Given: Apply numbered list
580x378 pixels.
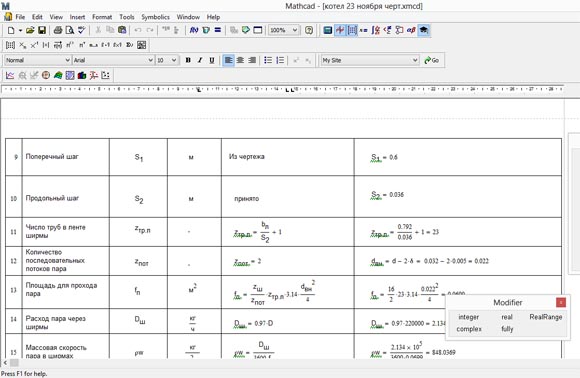Looking at the screenshot, I should pyautogui.click(x=280, y=60).
